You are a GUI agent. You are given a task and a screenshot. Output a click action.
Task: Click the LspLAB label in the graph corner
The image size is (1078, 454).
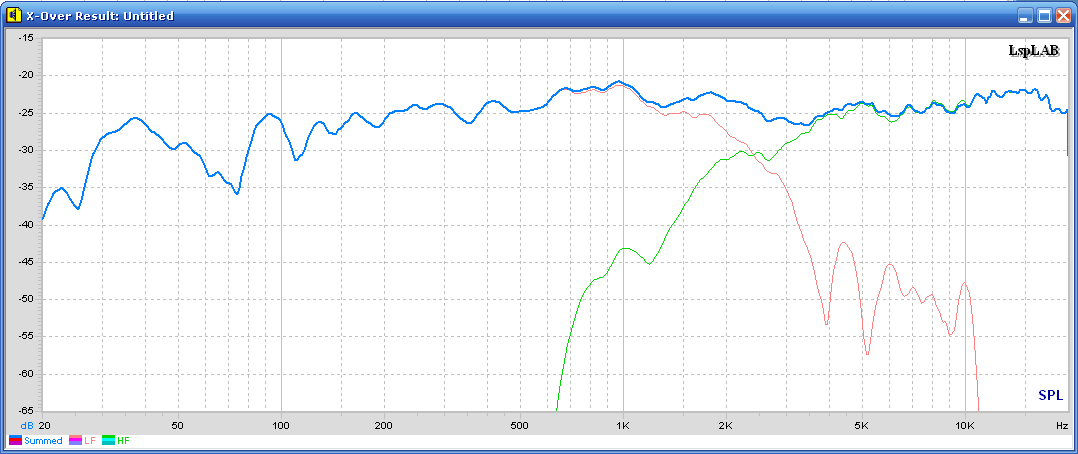[1035, 50]
